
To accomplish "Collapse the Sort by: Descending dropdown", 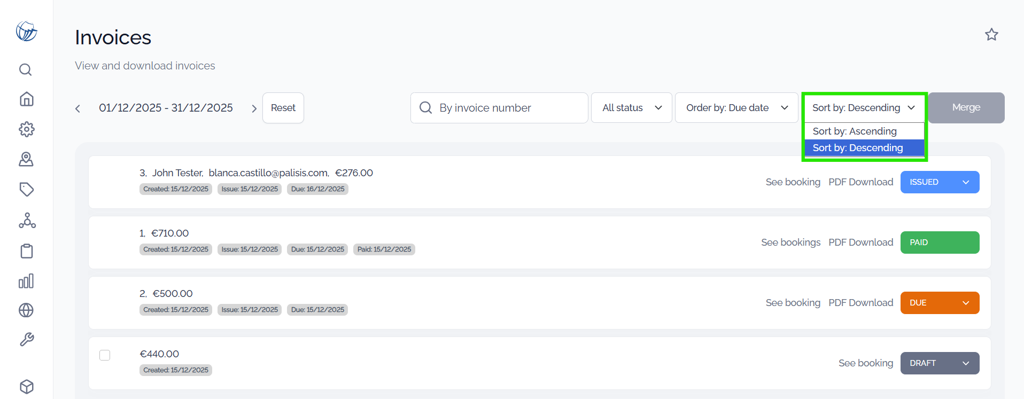I will (x=864, y=108).
